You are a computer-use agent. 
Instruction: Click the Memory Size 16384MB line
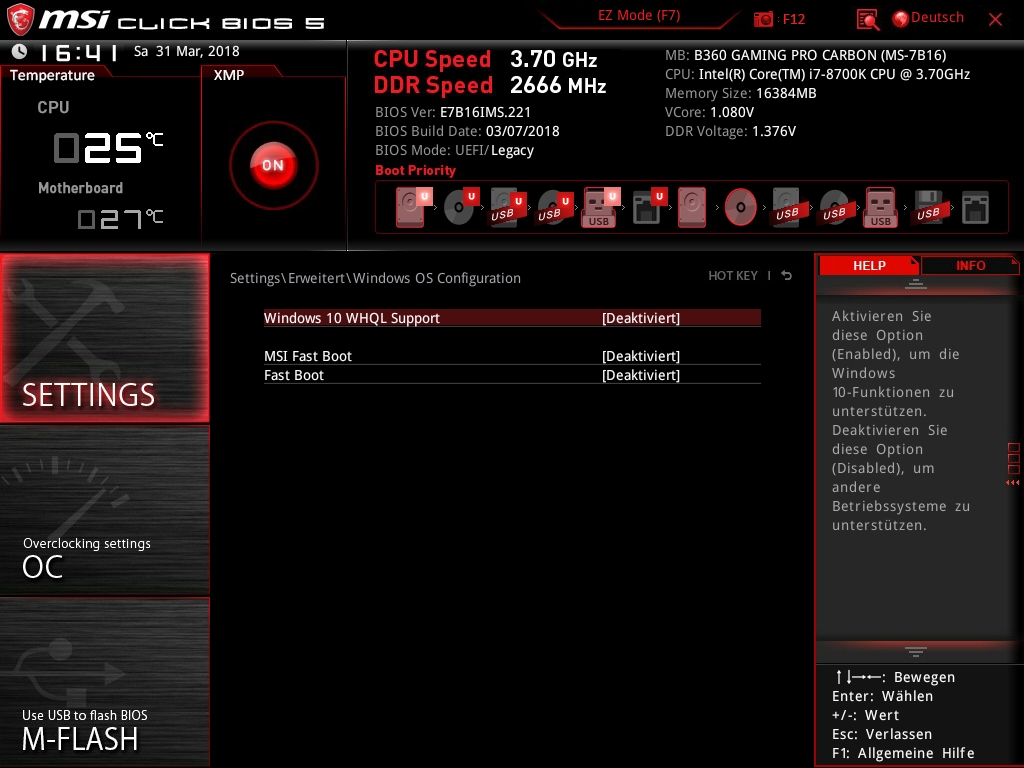(741, 93)
